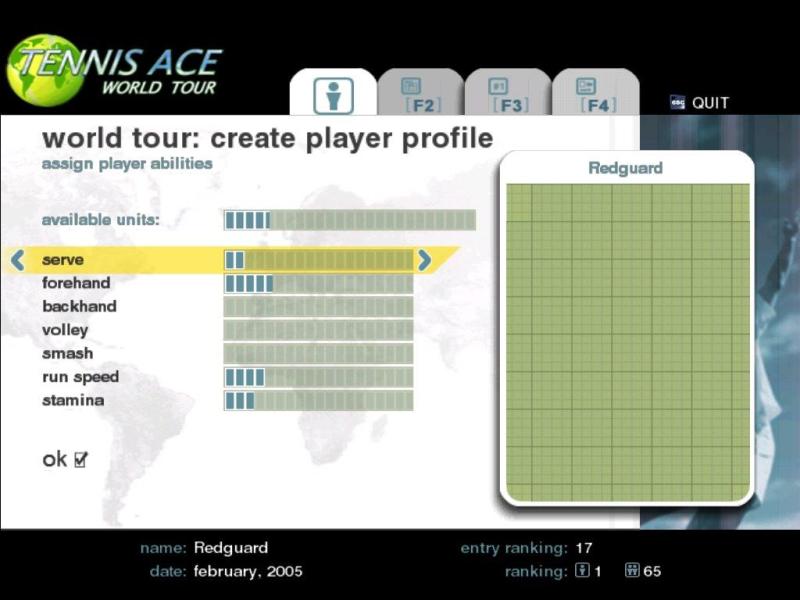
Task: Click the Tennis Ace World Tour logo
Action: [x=115, y=70]
